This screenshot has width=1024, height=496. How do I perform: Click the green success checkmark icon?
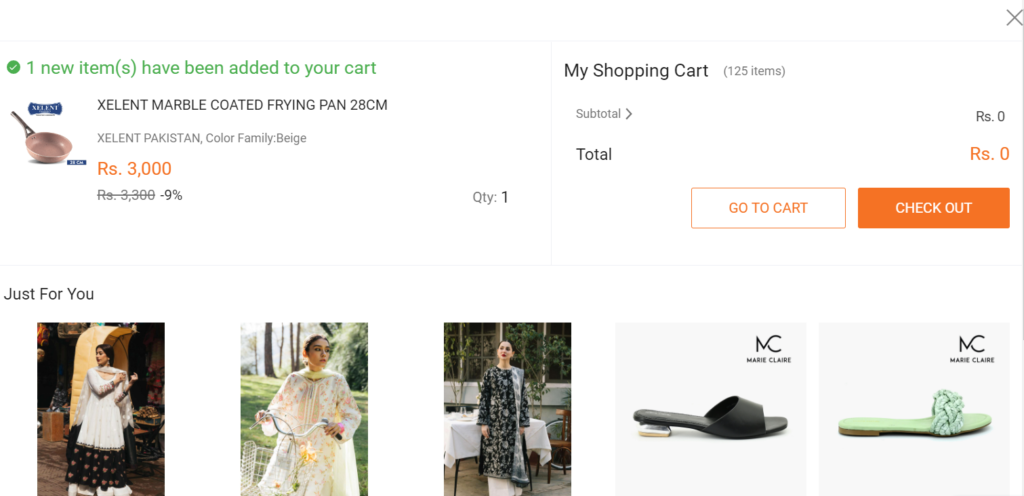[13, 67]
